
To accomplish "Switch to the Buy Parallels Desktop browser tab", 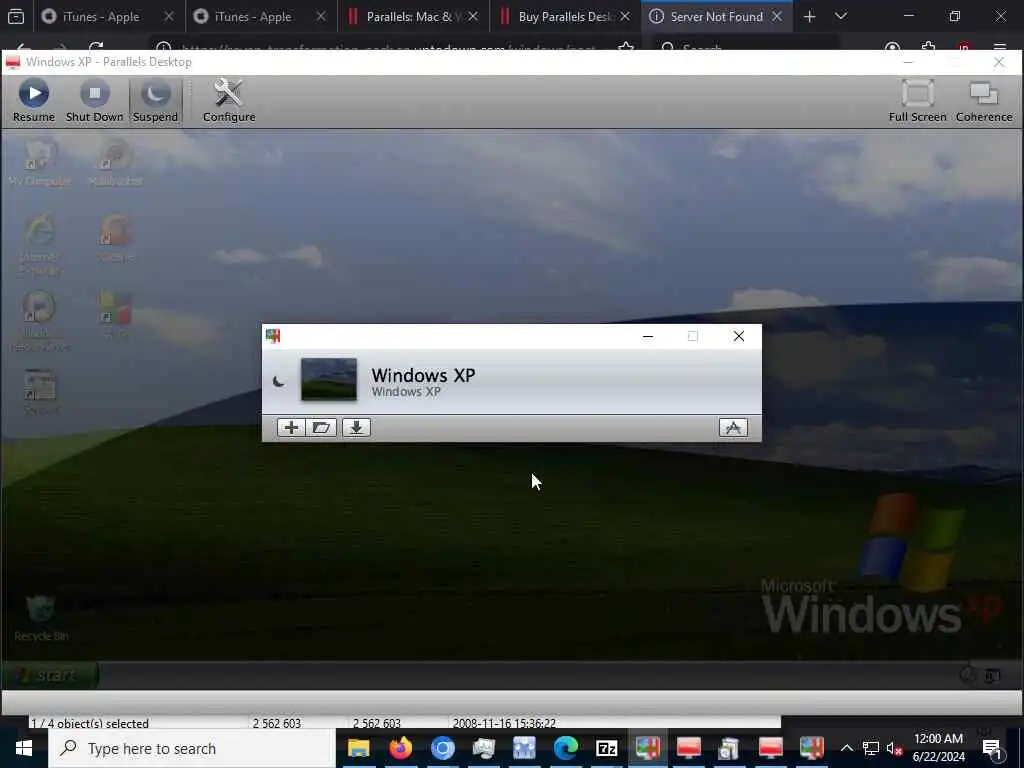I will pyautogui.click(x=566, y=16).
